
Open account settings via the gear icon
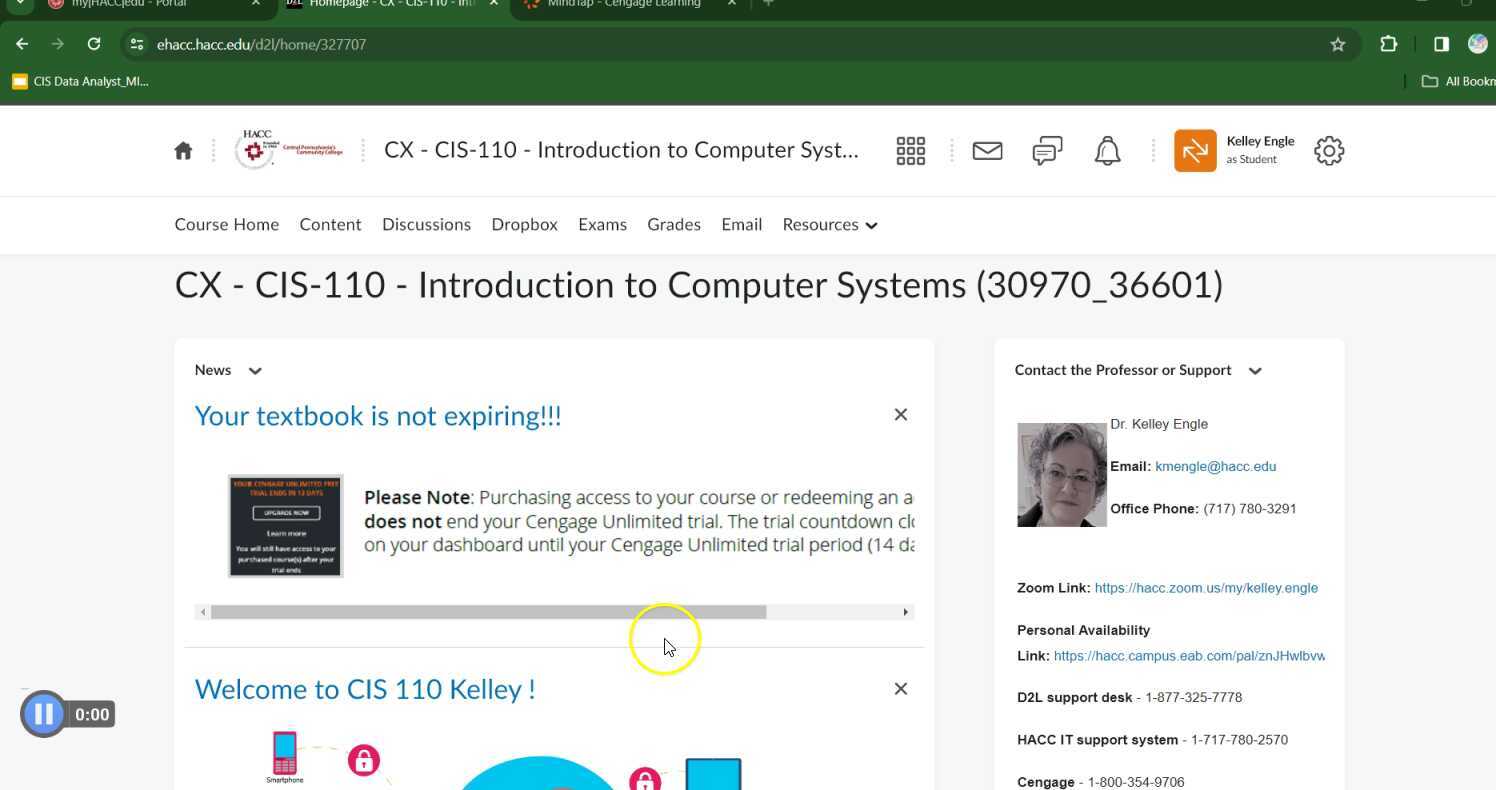pyautogui.click(x=1329, y=150)
